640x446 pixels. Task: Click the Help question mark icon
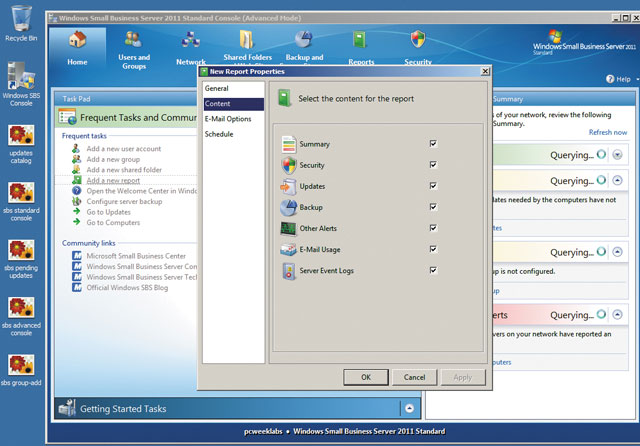610,79
